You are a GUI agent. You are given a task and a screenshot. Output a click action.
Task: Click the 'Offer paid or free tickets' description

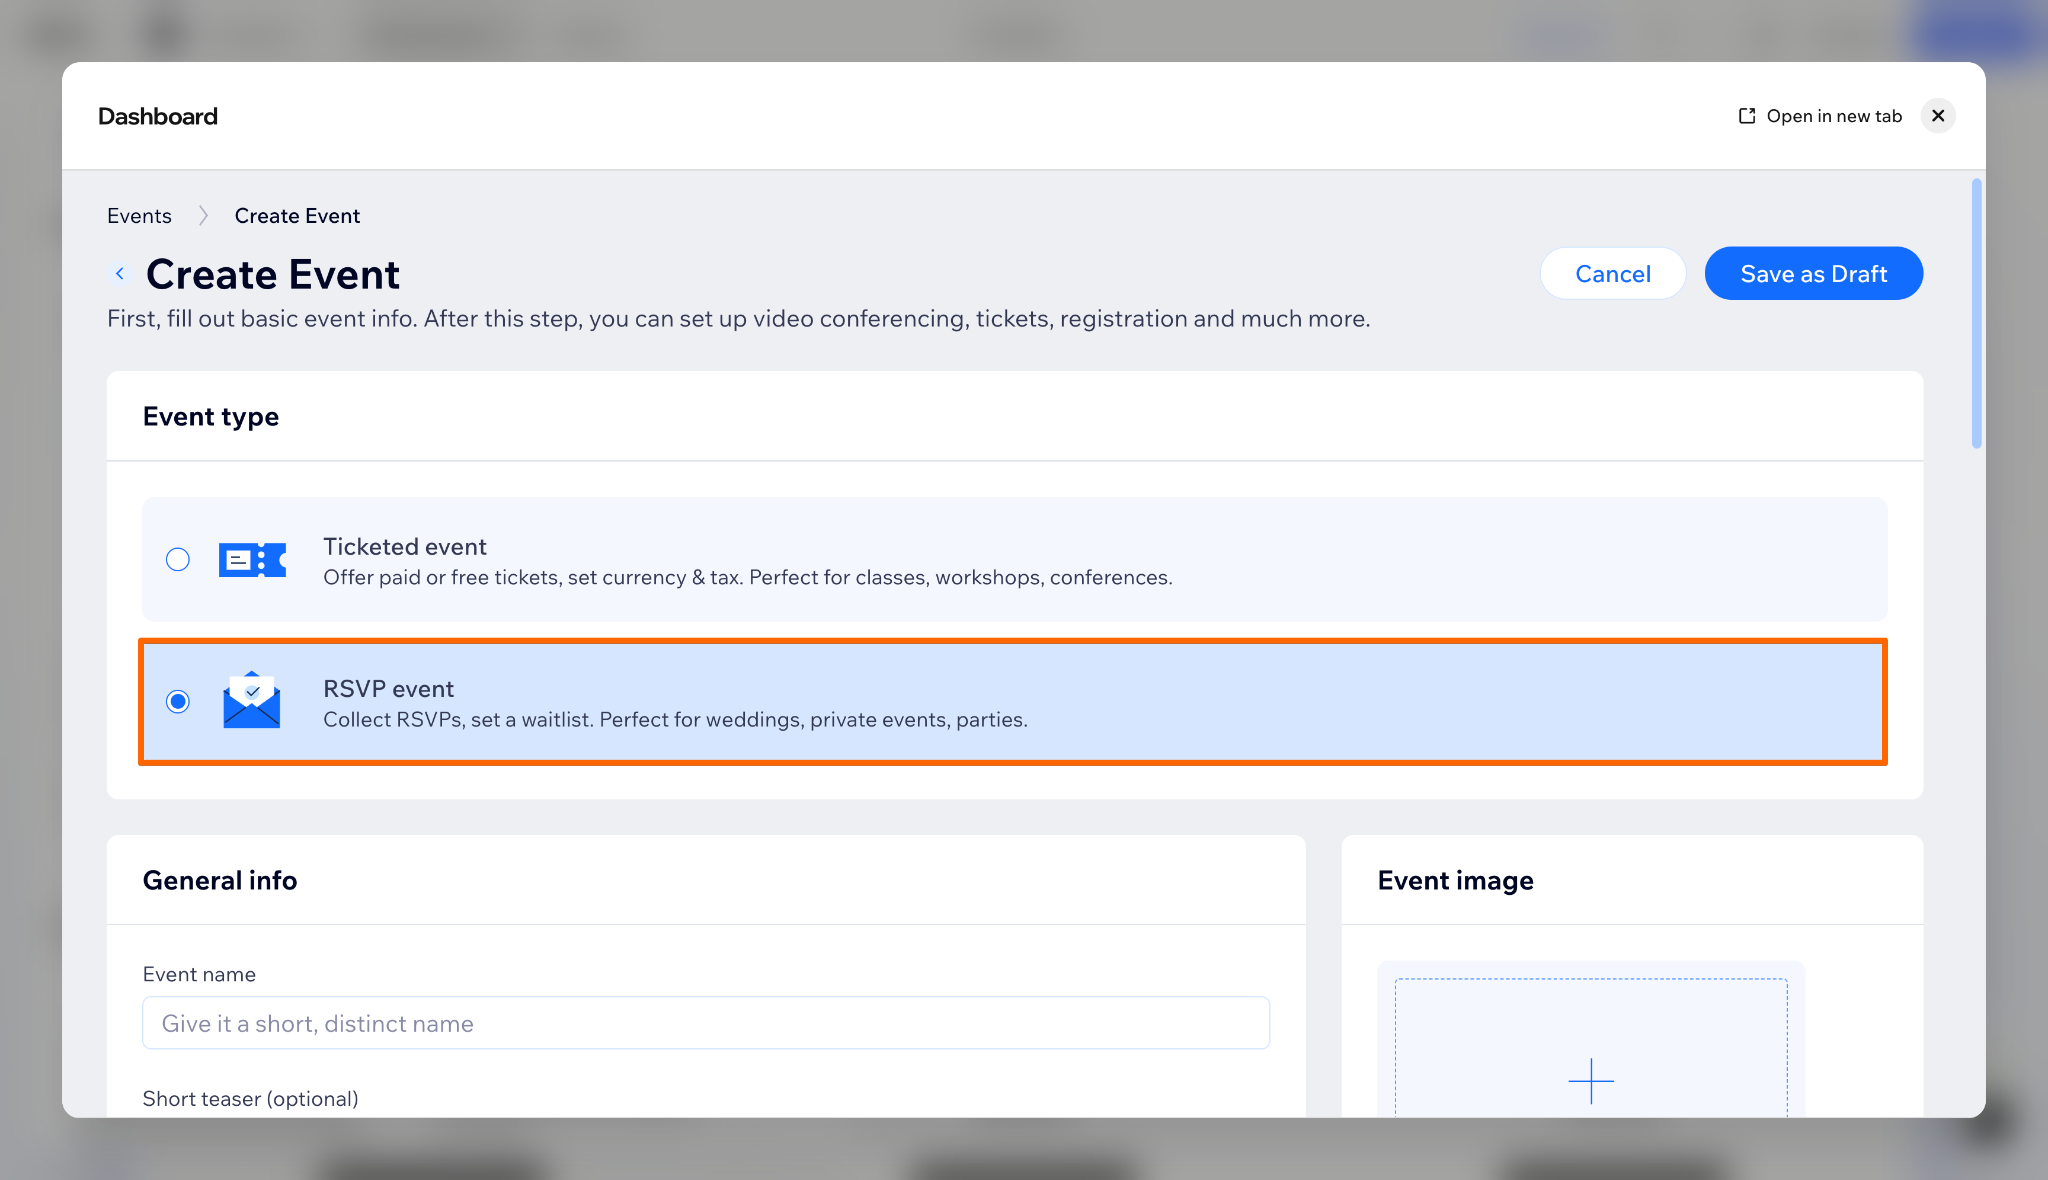[748, 577]
